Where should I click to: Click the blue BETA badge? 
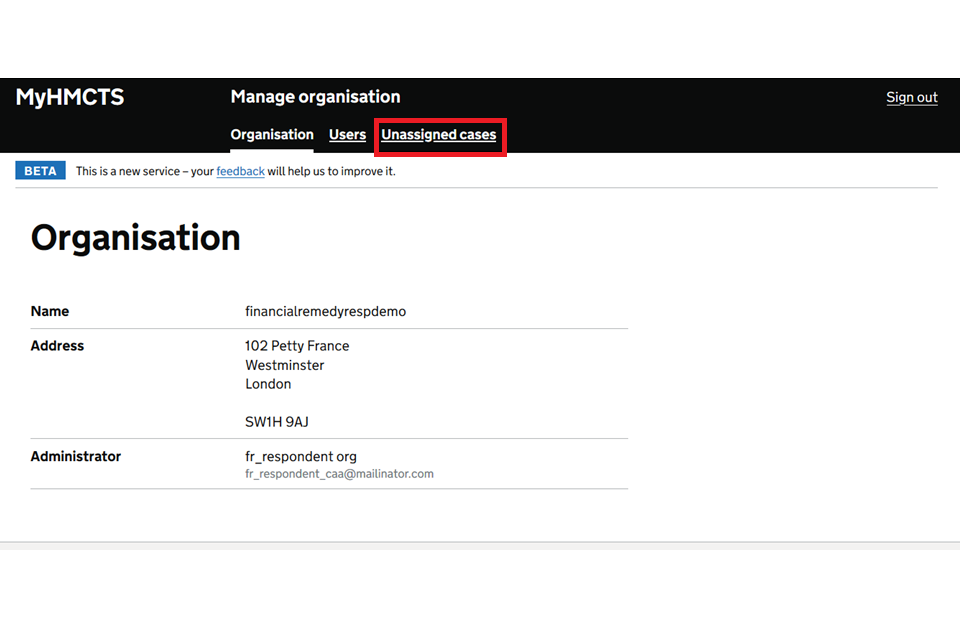[40, 171]
